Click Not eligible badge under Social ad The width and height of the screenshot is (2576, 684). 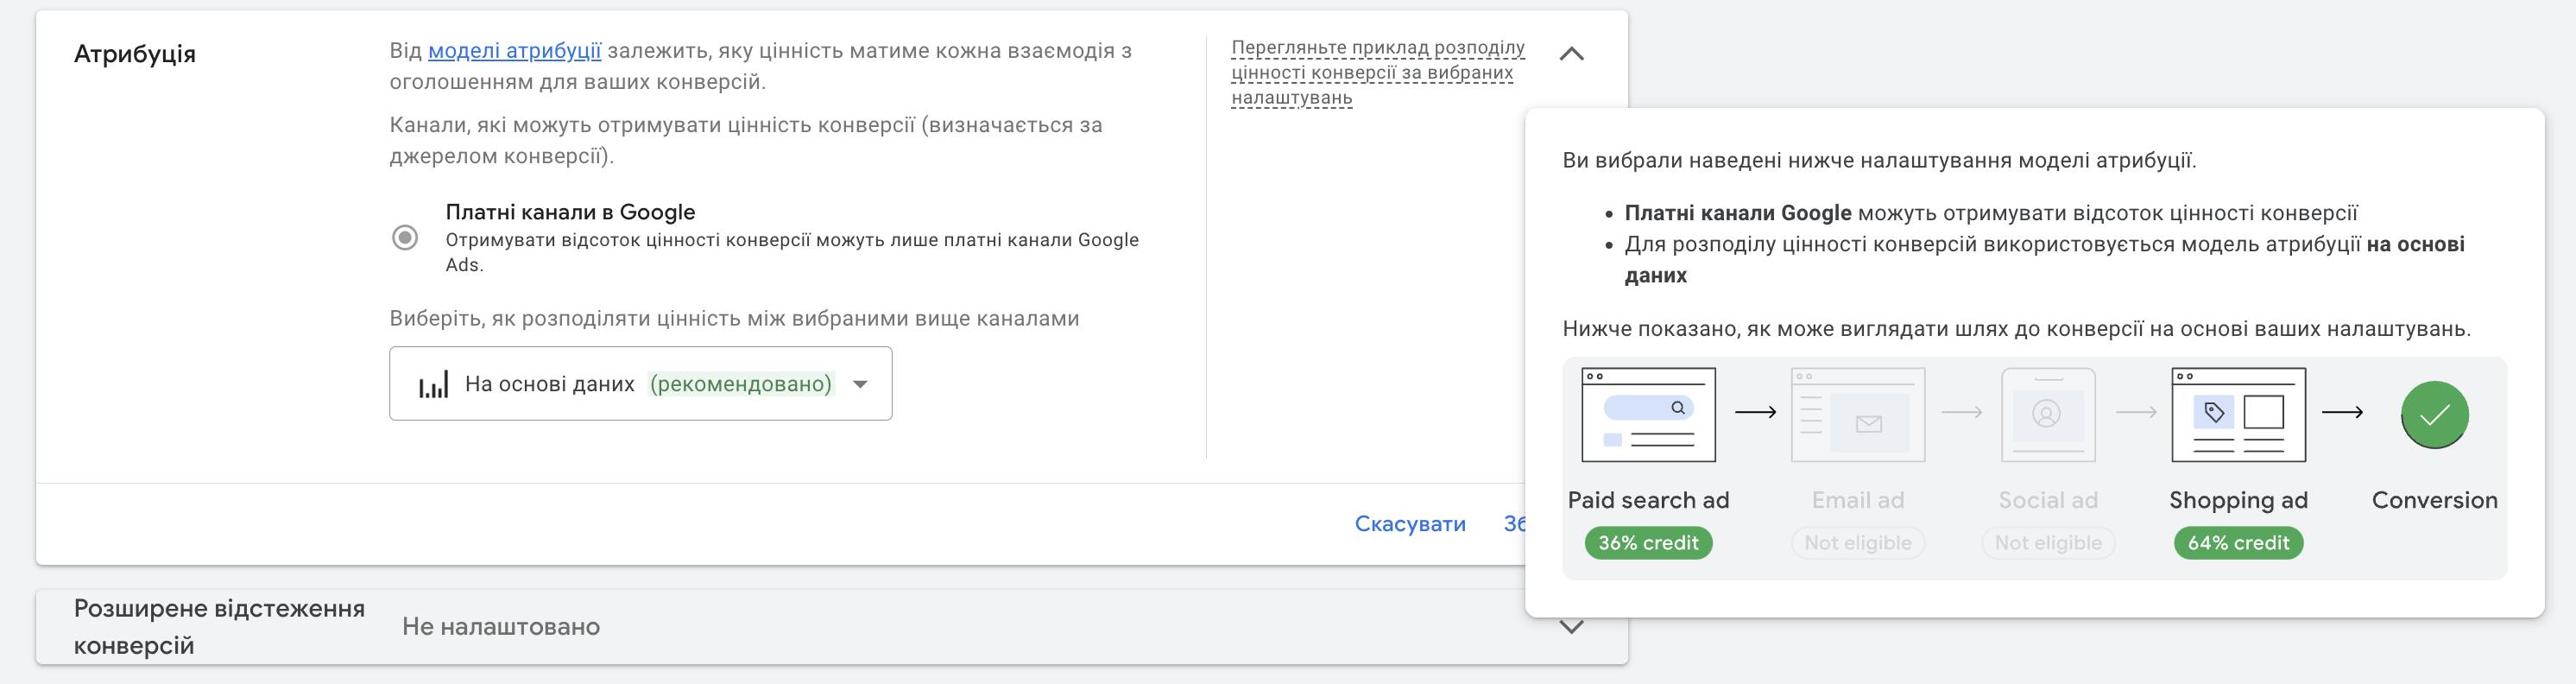pos(2048,543)
